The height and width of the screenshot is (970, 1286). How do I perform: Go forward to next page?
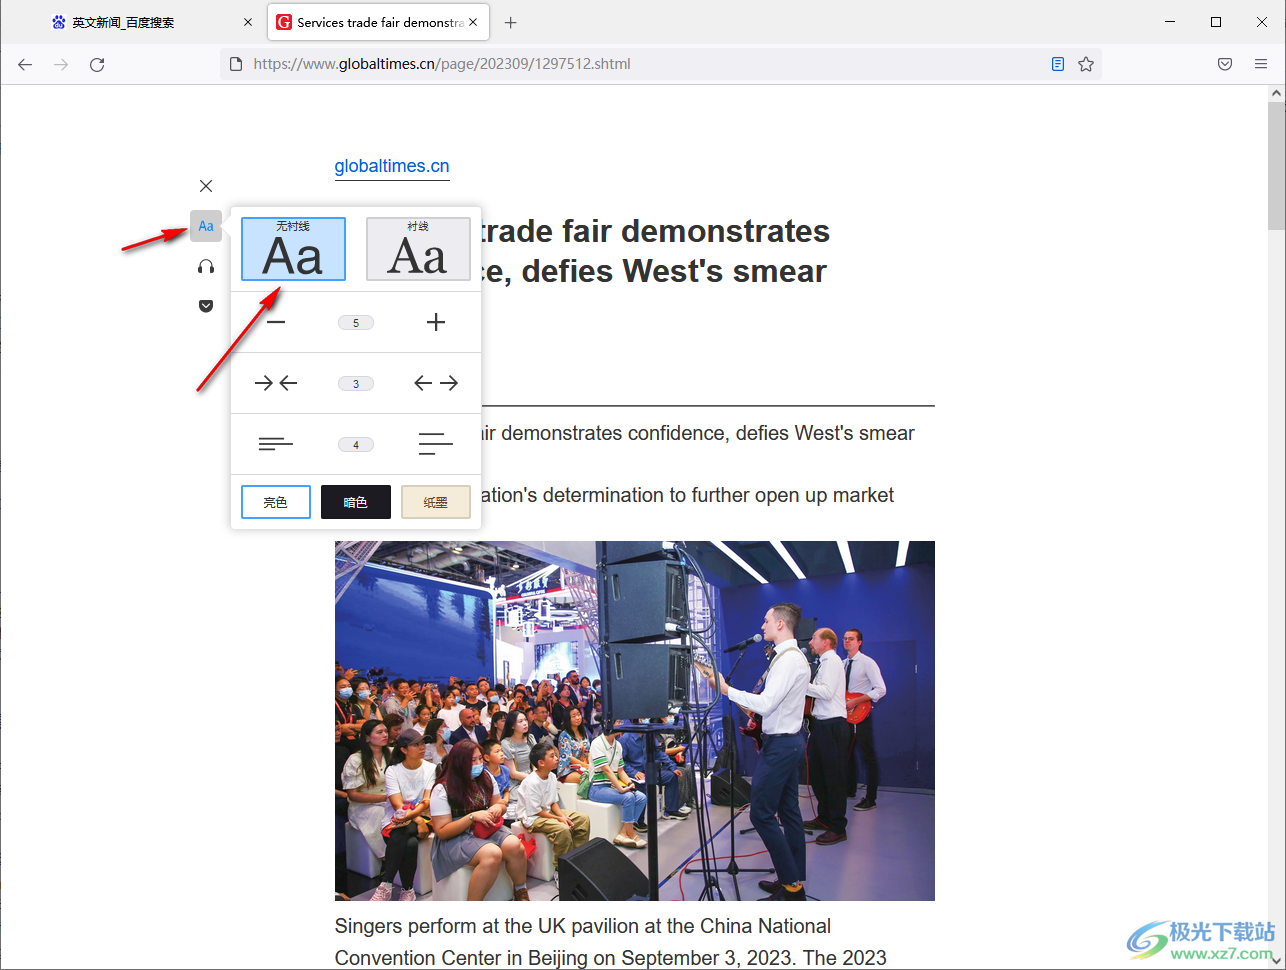click(61, 64)
